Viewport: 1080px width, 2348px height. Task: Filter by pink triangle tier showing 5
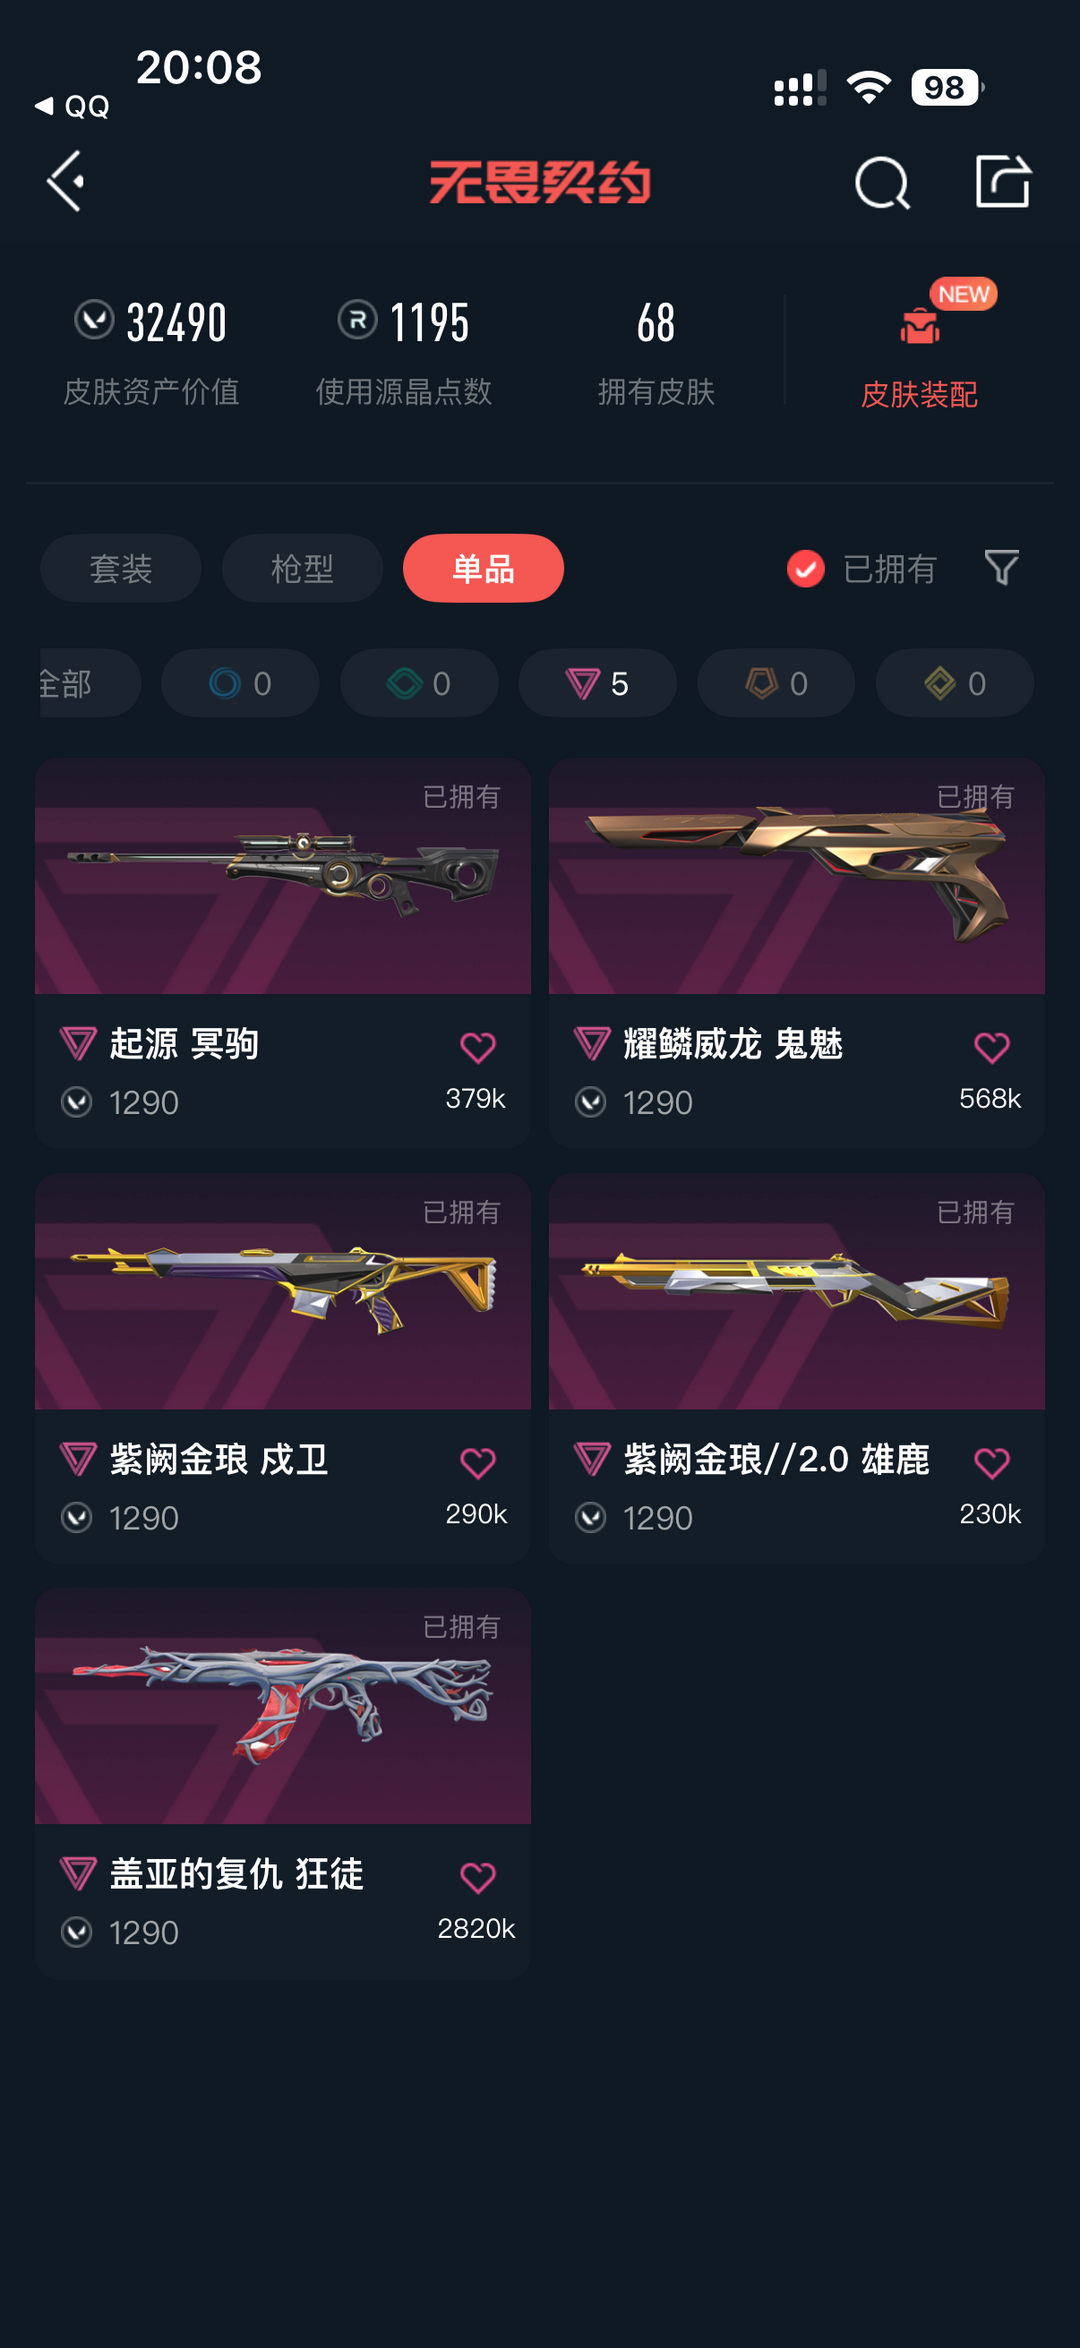(x=597, y=683)
